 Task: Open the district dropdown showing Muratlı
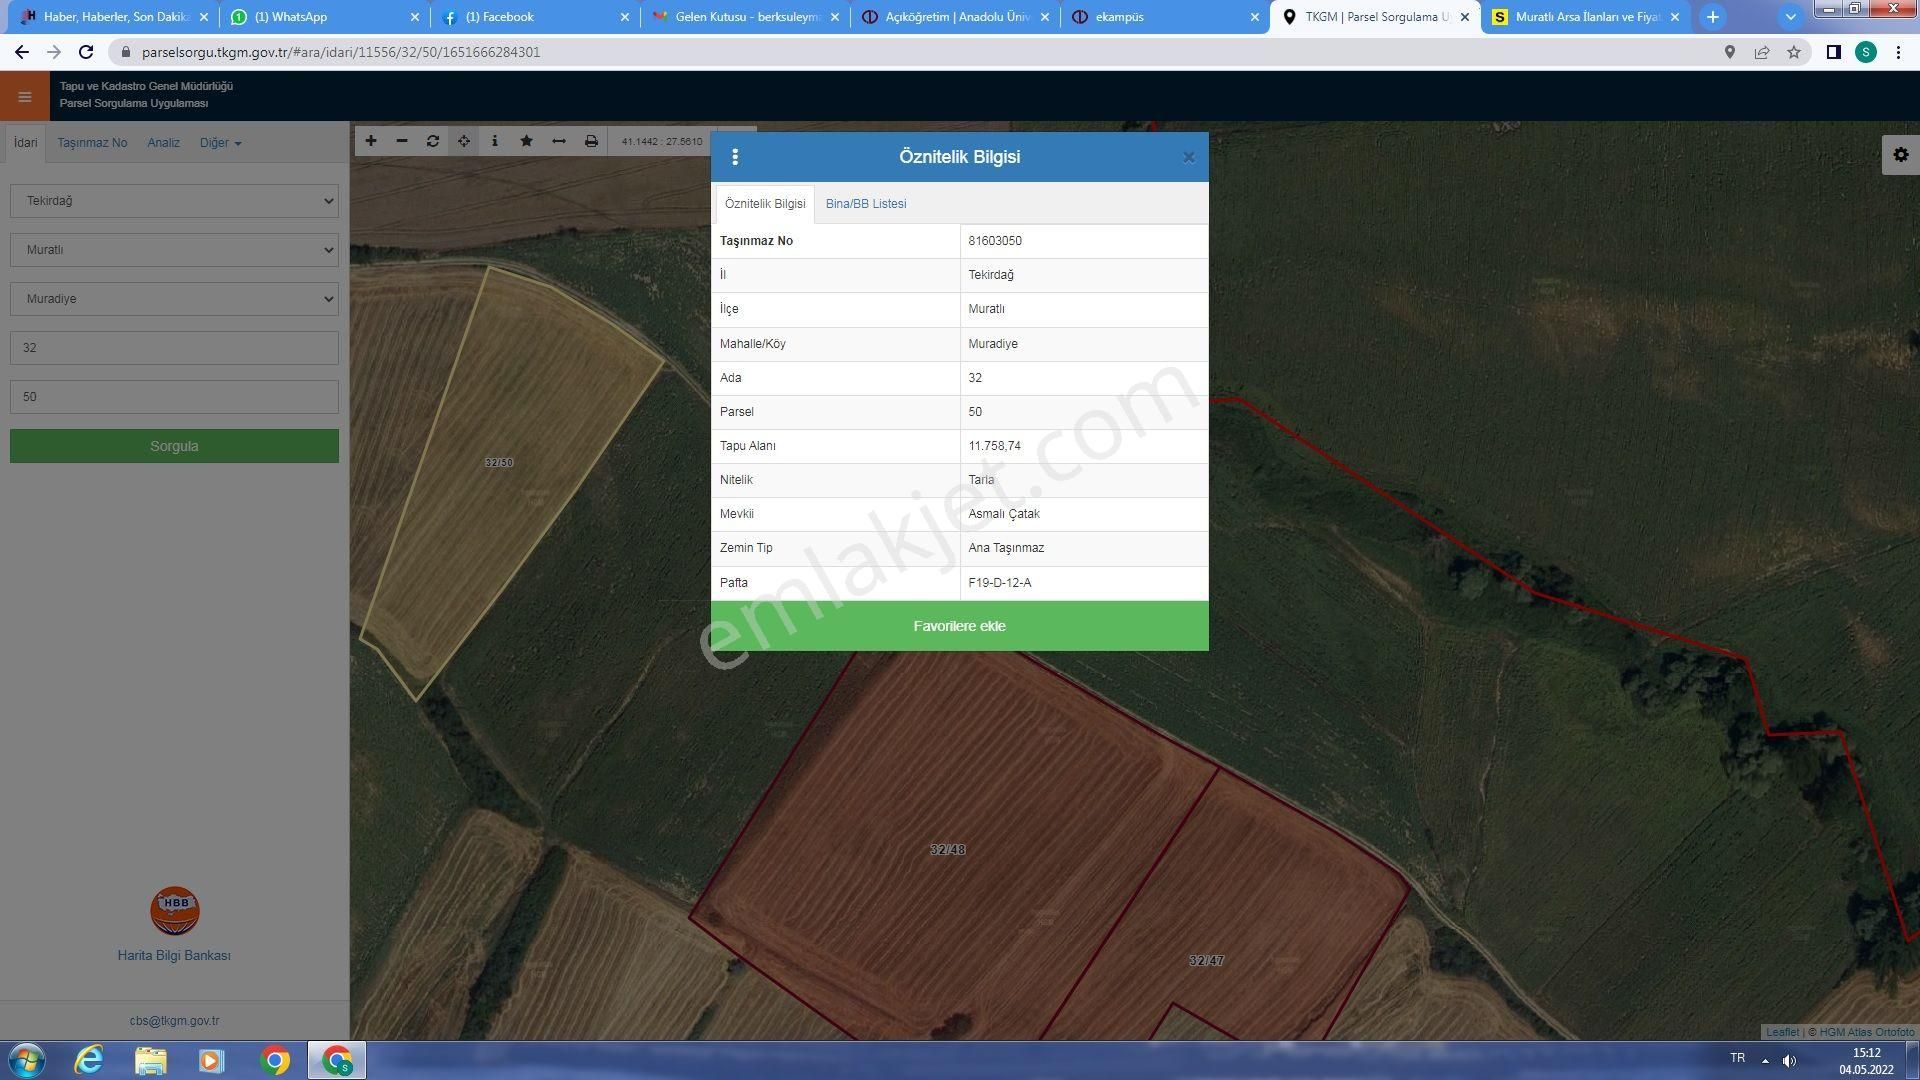[x=174, y=250]
